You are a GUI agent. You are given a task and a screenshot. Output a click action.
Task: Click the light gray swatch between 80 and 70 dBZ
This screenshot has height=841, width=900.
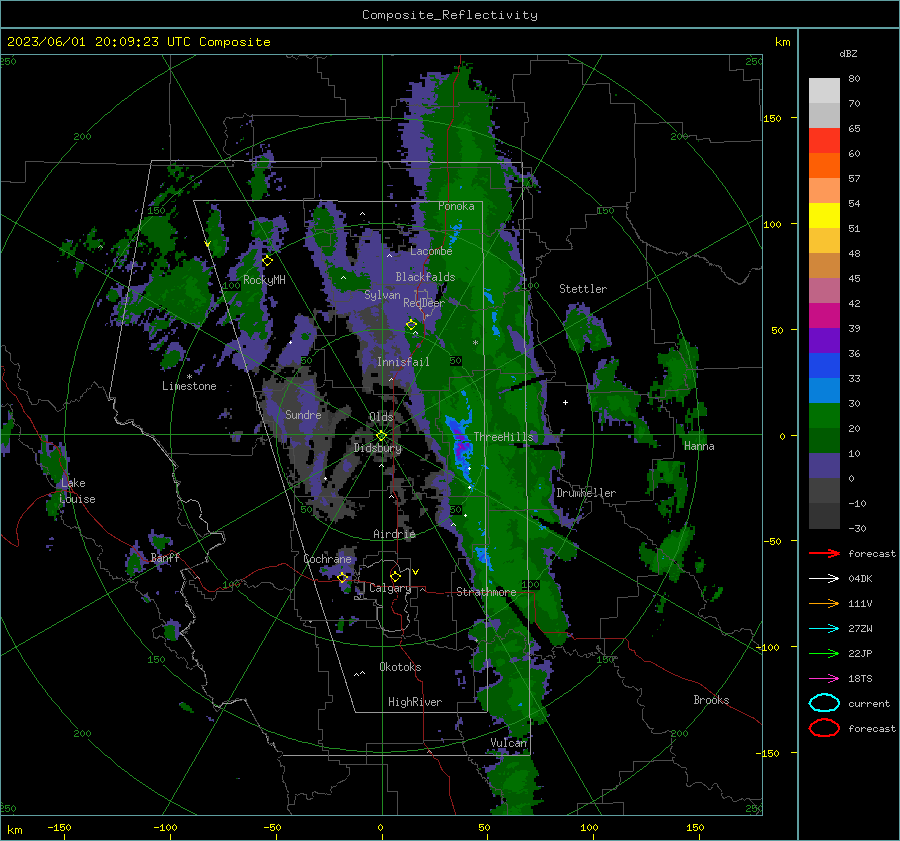[824, 91]
